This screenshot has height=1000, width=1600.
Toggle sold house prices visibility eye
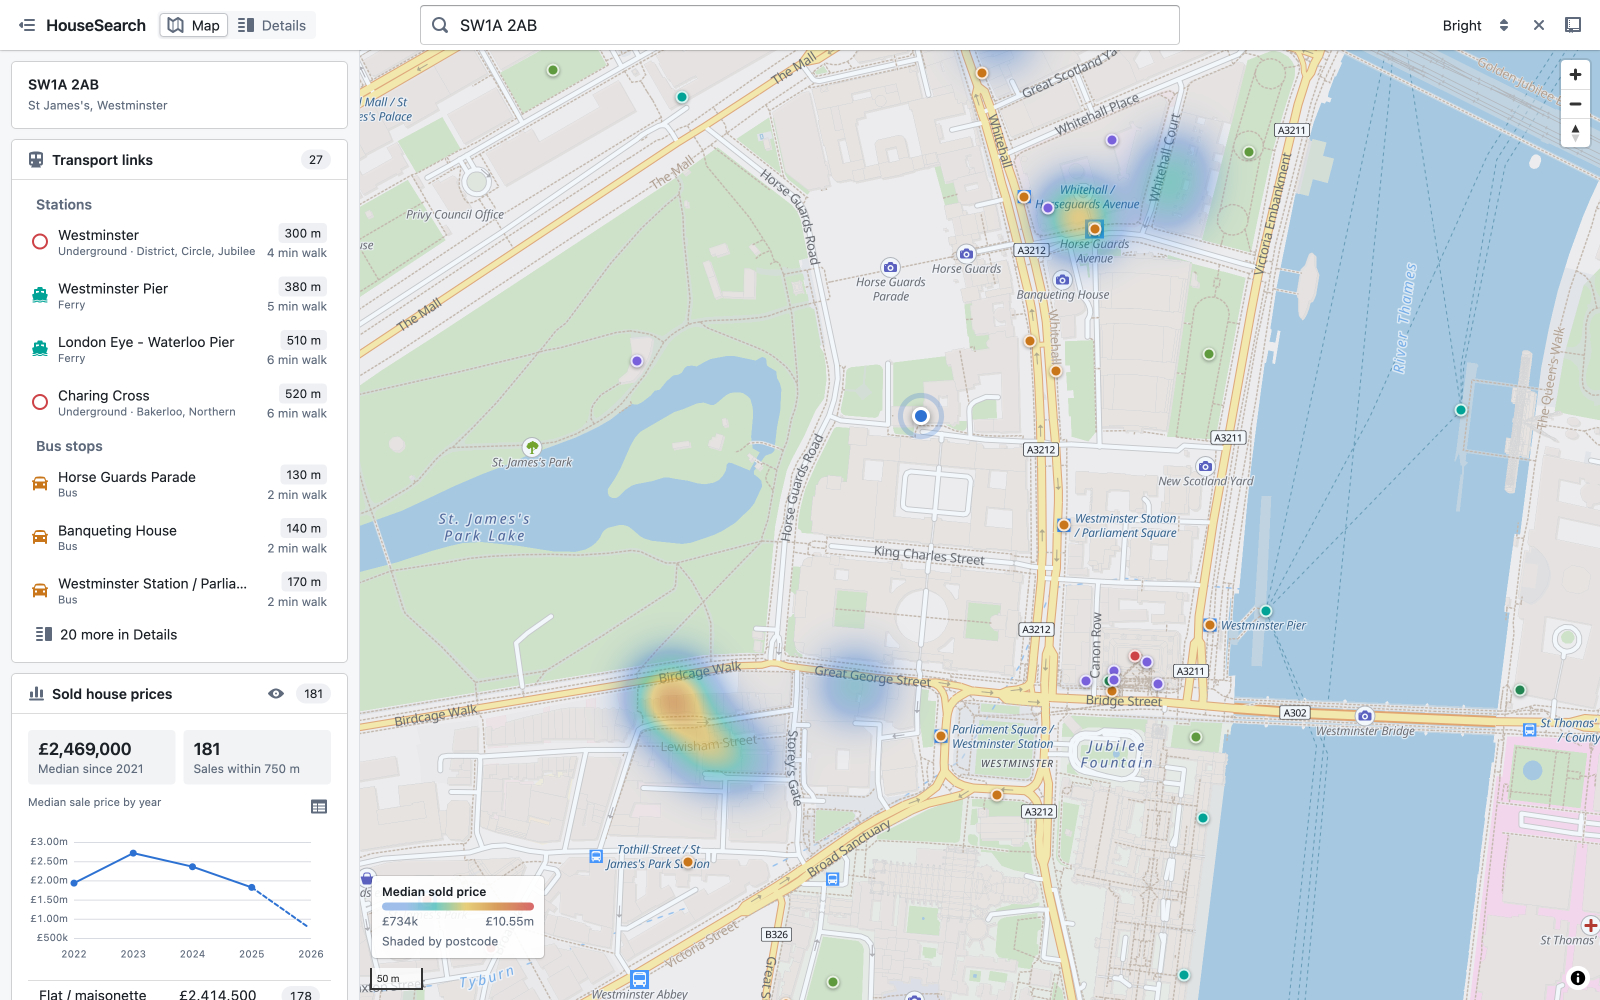pyautogui.click(x=276, y=694)
